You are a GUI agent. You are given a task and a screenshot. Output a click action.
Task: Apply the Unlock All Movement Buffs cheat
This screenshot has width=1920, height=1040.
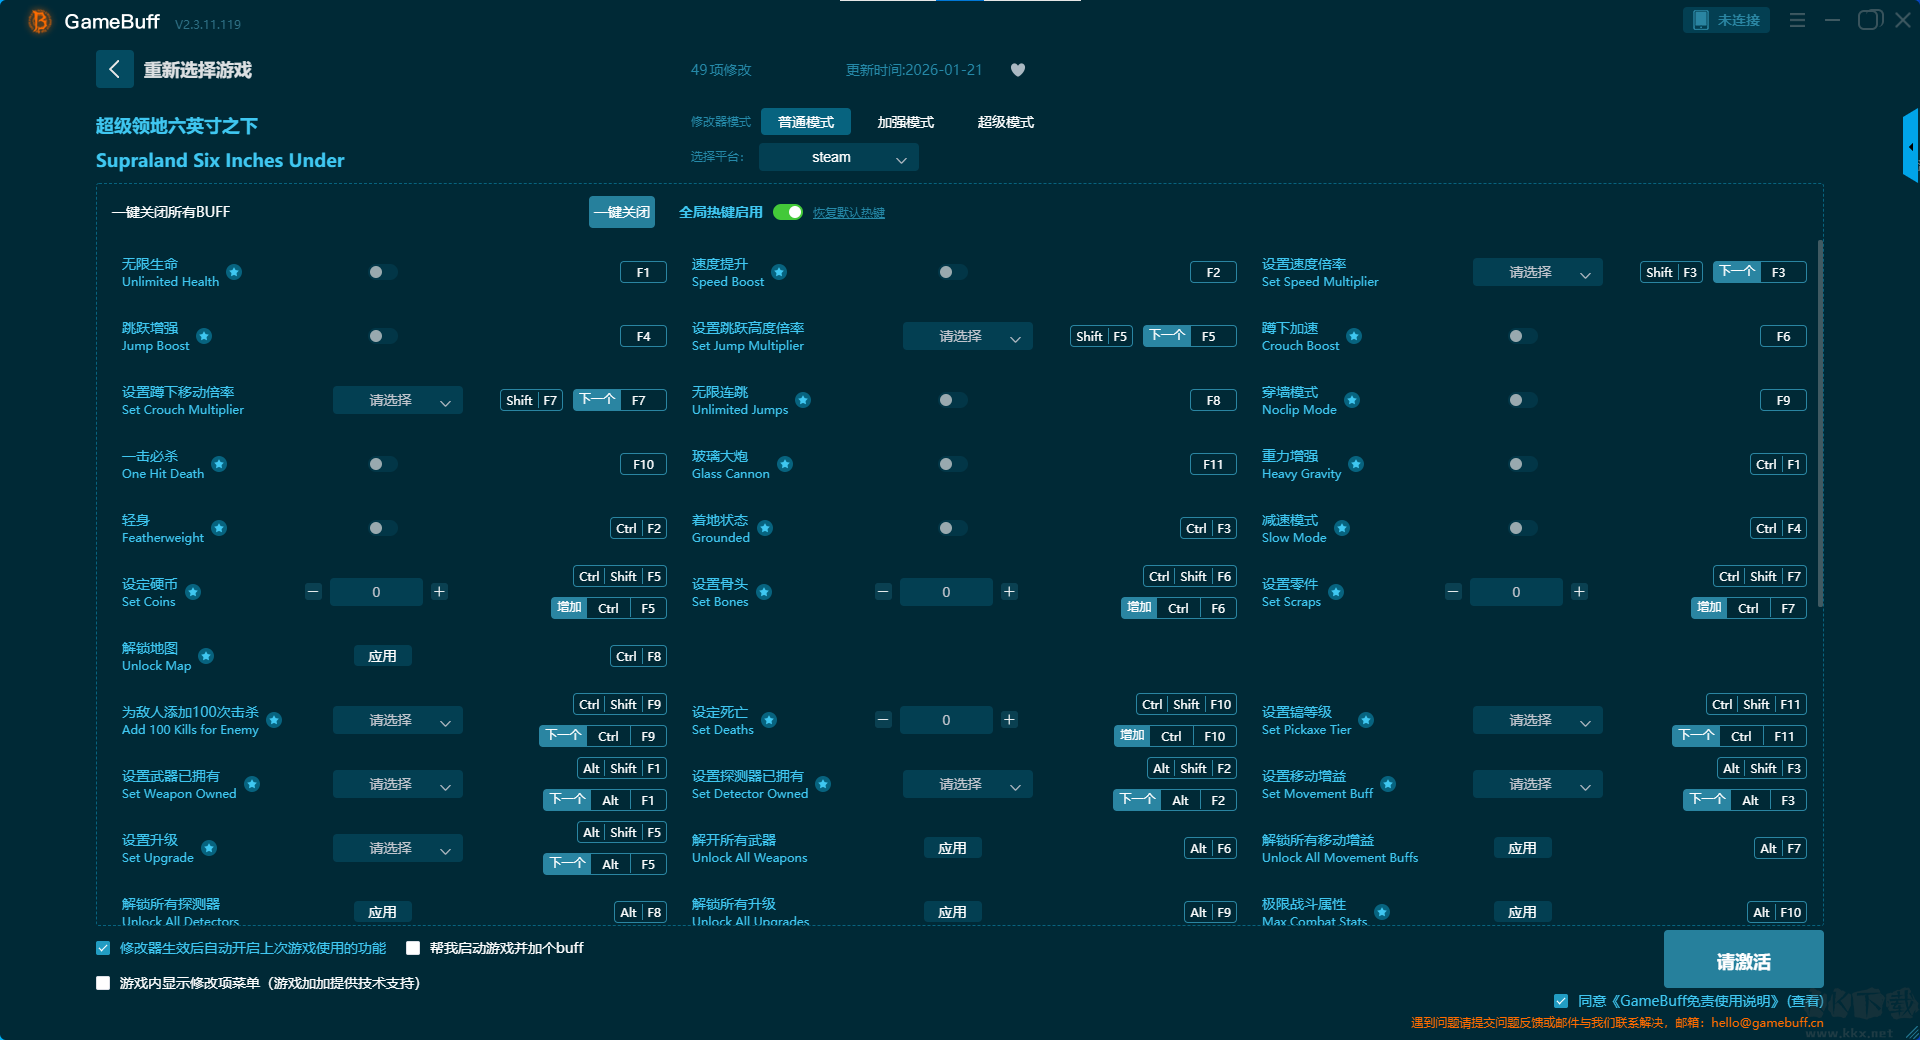click(1523, 848)
